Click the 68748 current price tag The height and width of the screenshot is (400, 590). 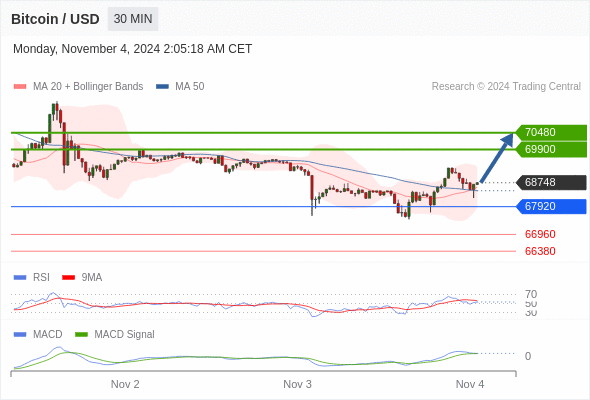point(551,183)
